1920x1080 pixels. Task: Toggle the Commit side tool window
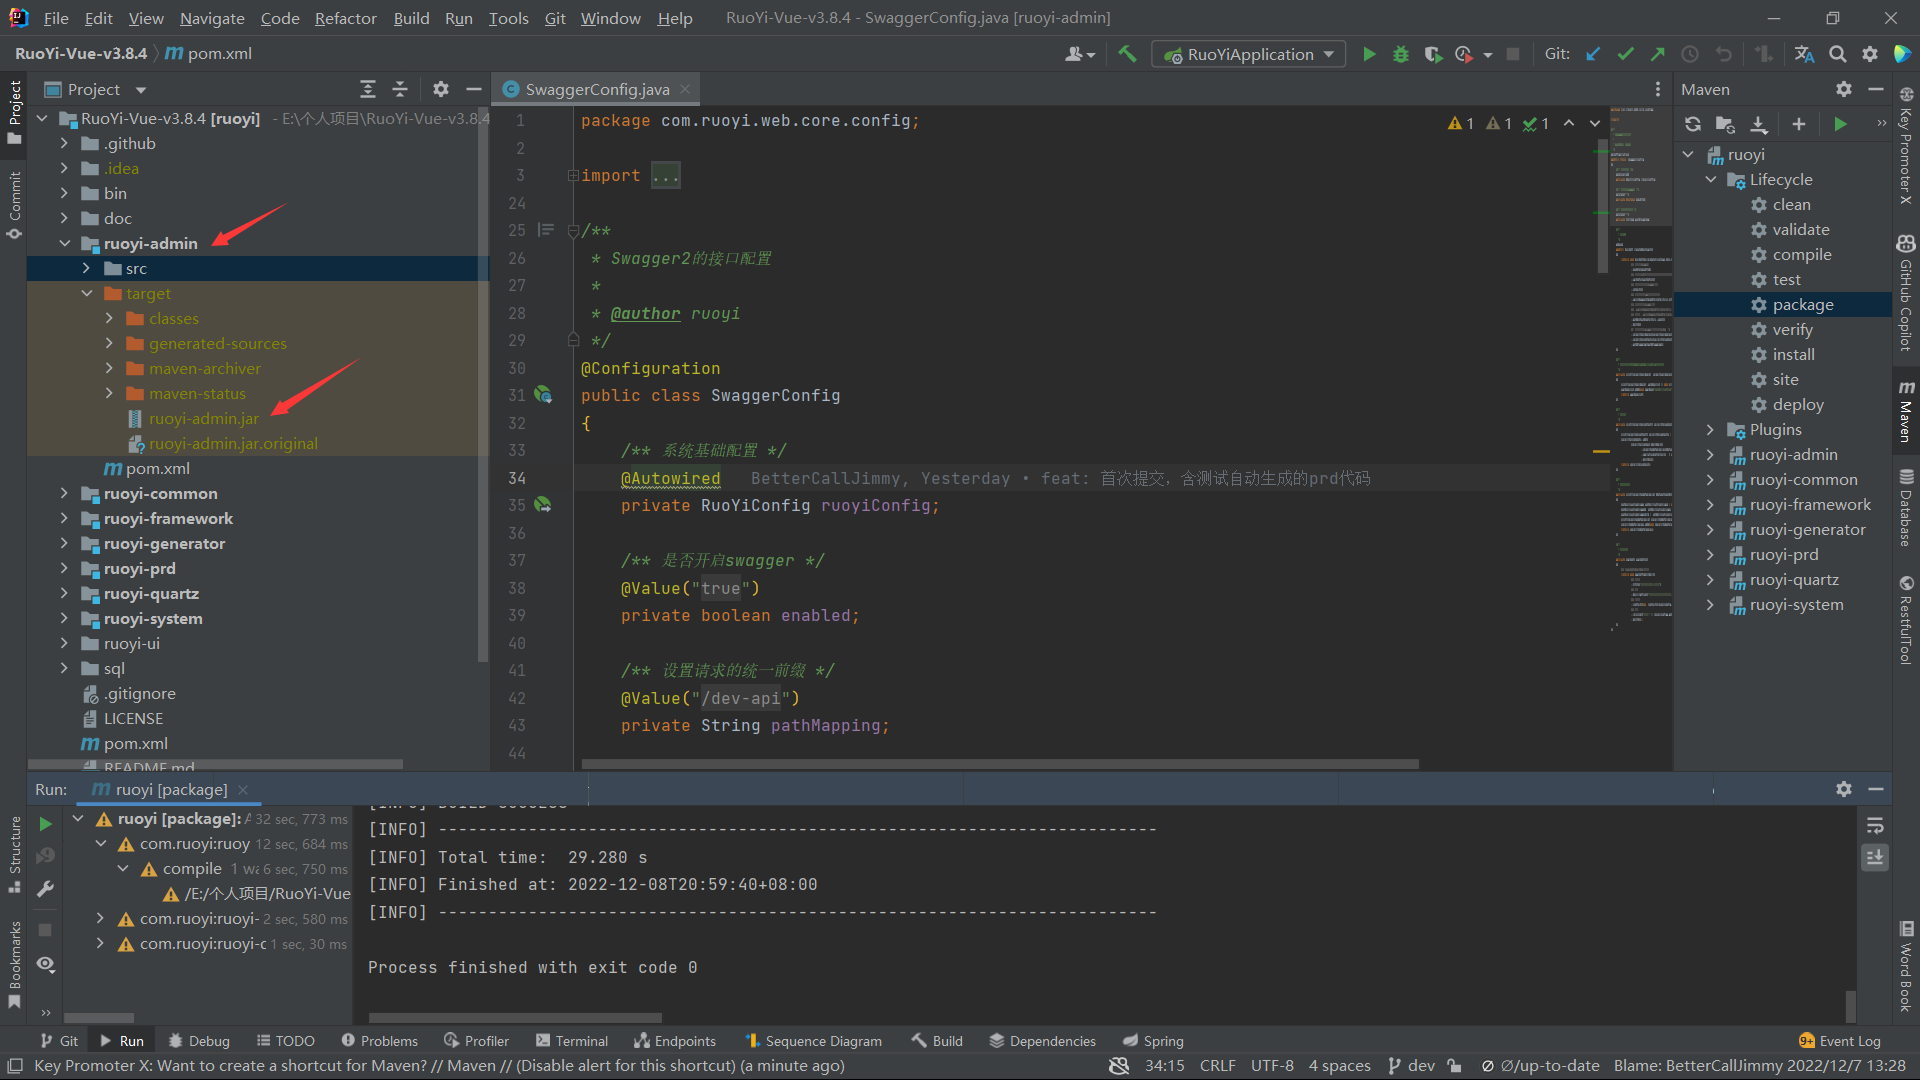pyautogui.click(x=15, y=205)
